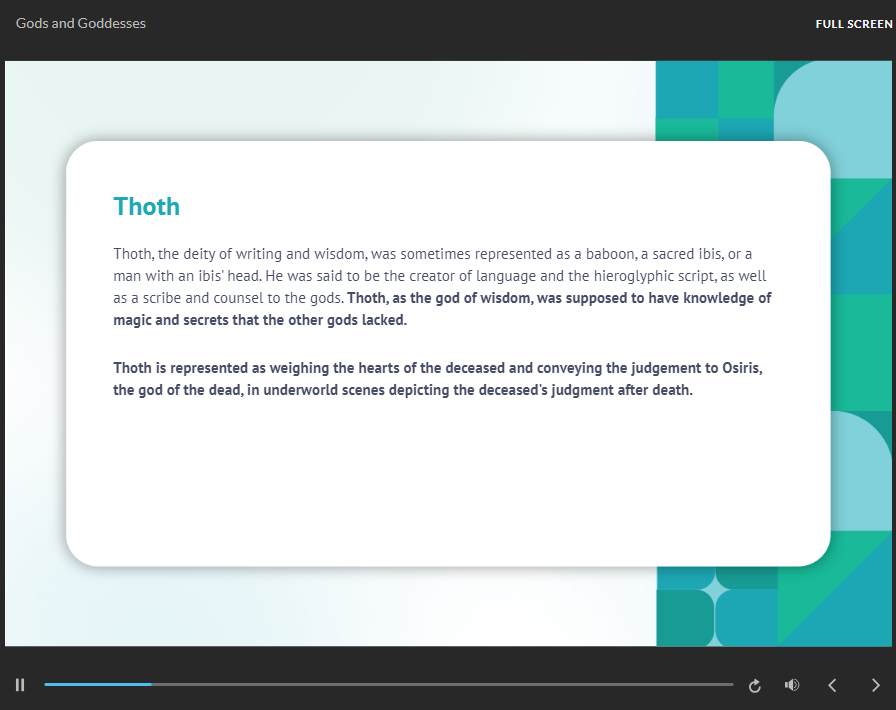Advance to the next slide

click(x=875, y=685)
